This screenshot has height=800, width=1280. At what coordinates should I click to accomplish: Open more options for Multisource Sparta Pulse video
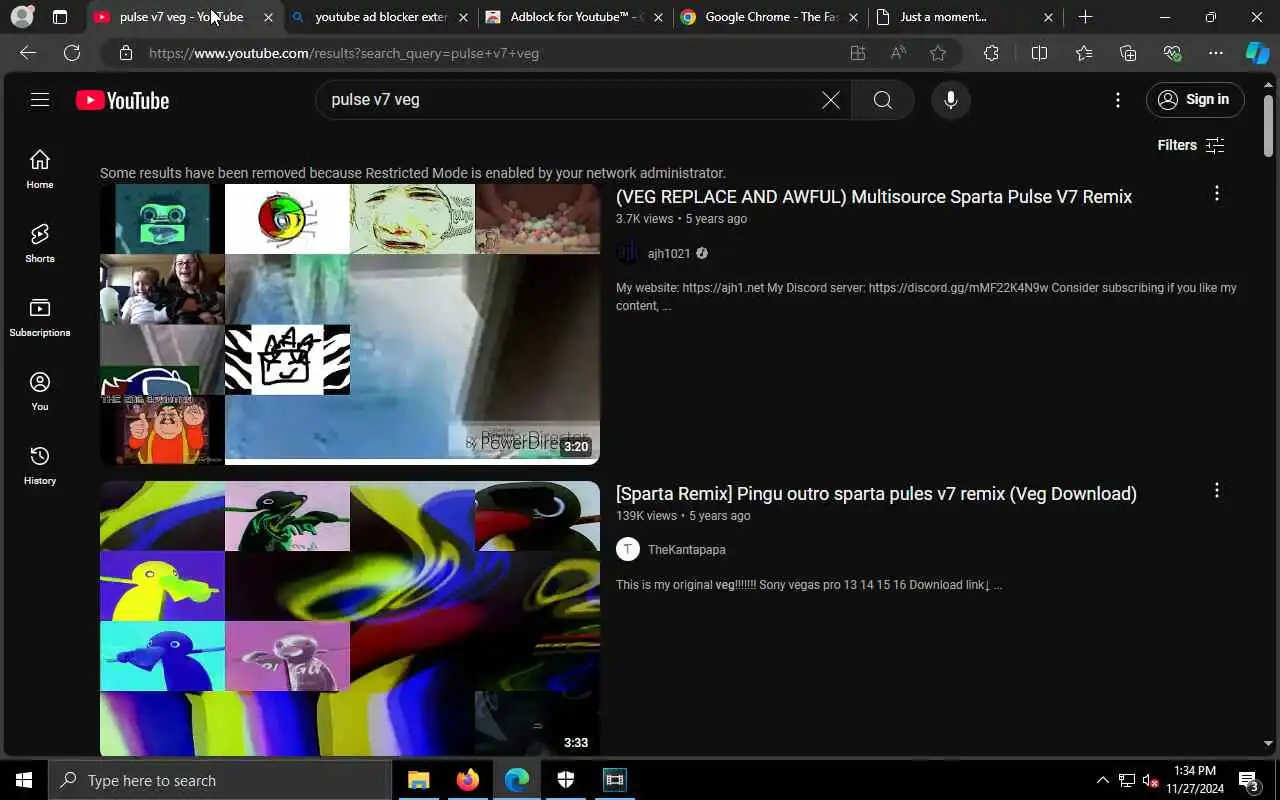(1217, 193)
